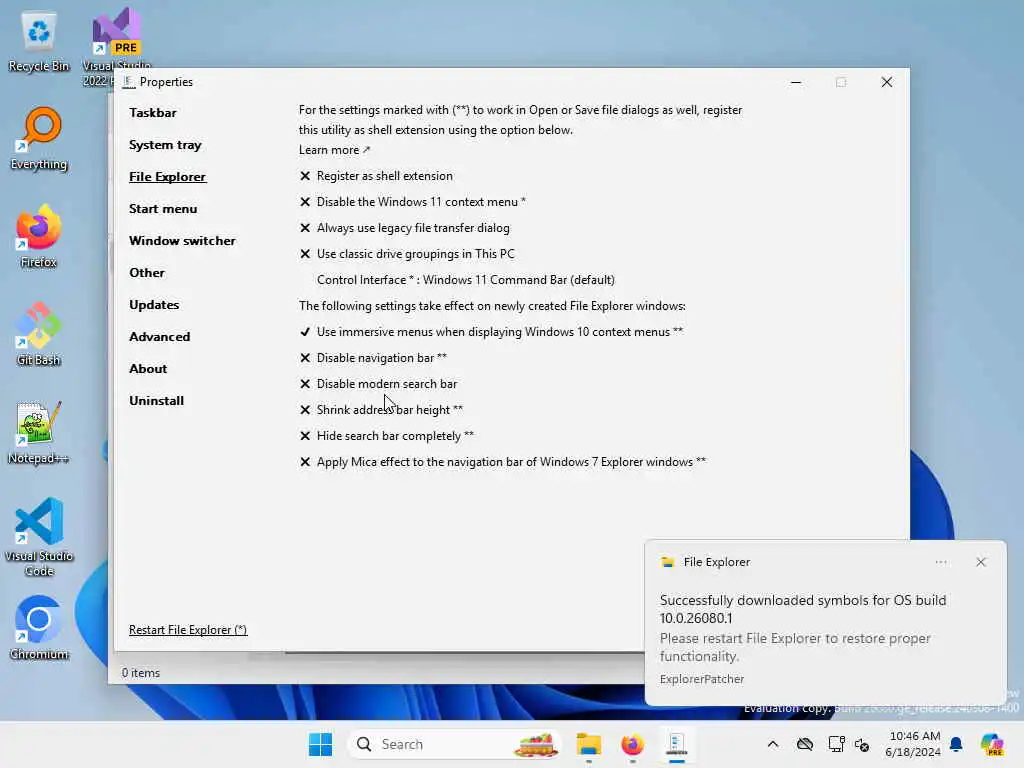Toggle Use immersive menus for Windows 10 context menus
Screen dimensions: 1024x768
491,332
